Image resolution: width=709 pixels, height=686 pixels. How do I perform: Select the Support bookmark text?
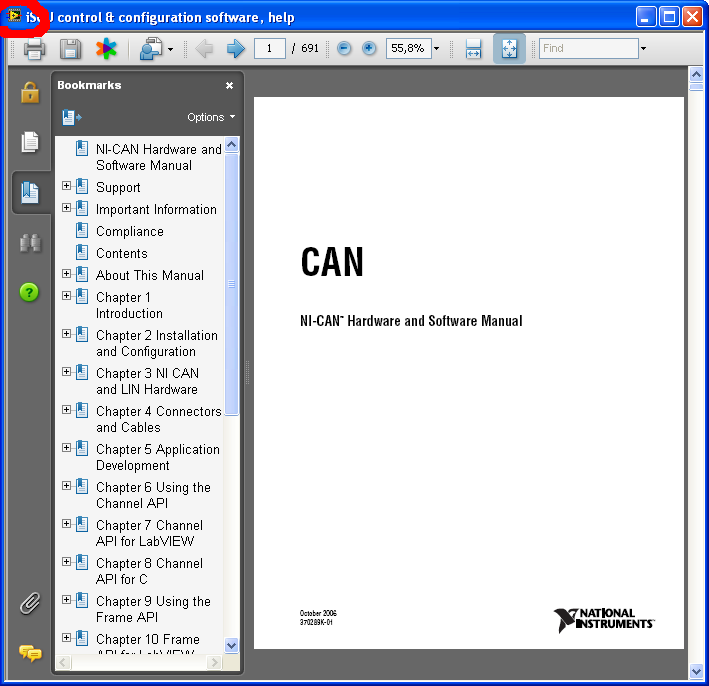tap(118, 187)
